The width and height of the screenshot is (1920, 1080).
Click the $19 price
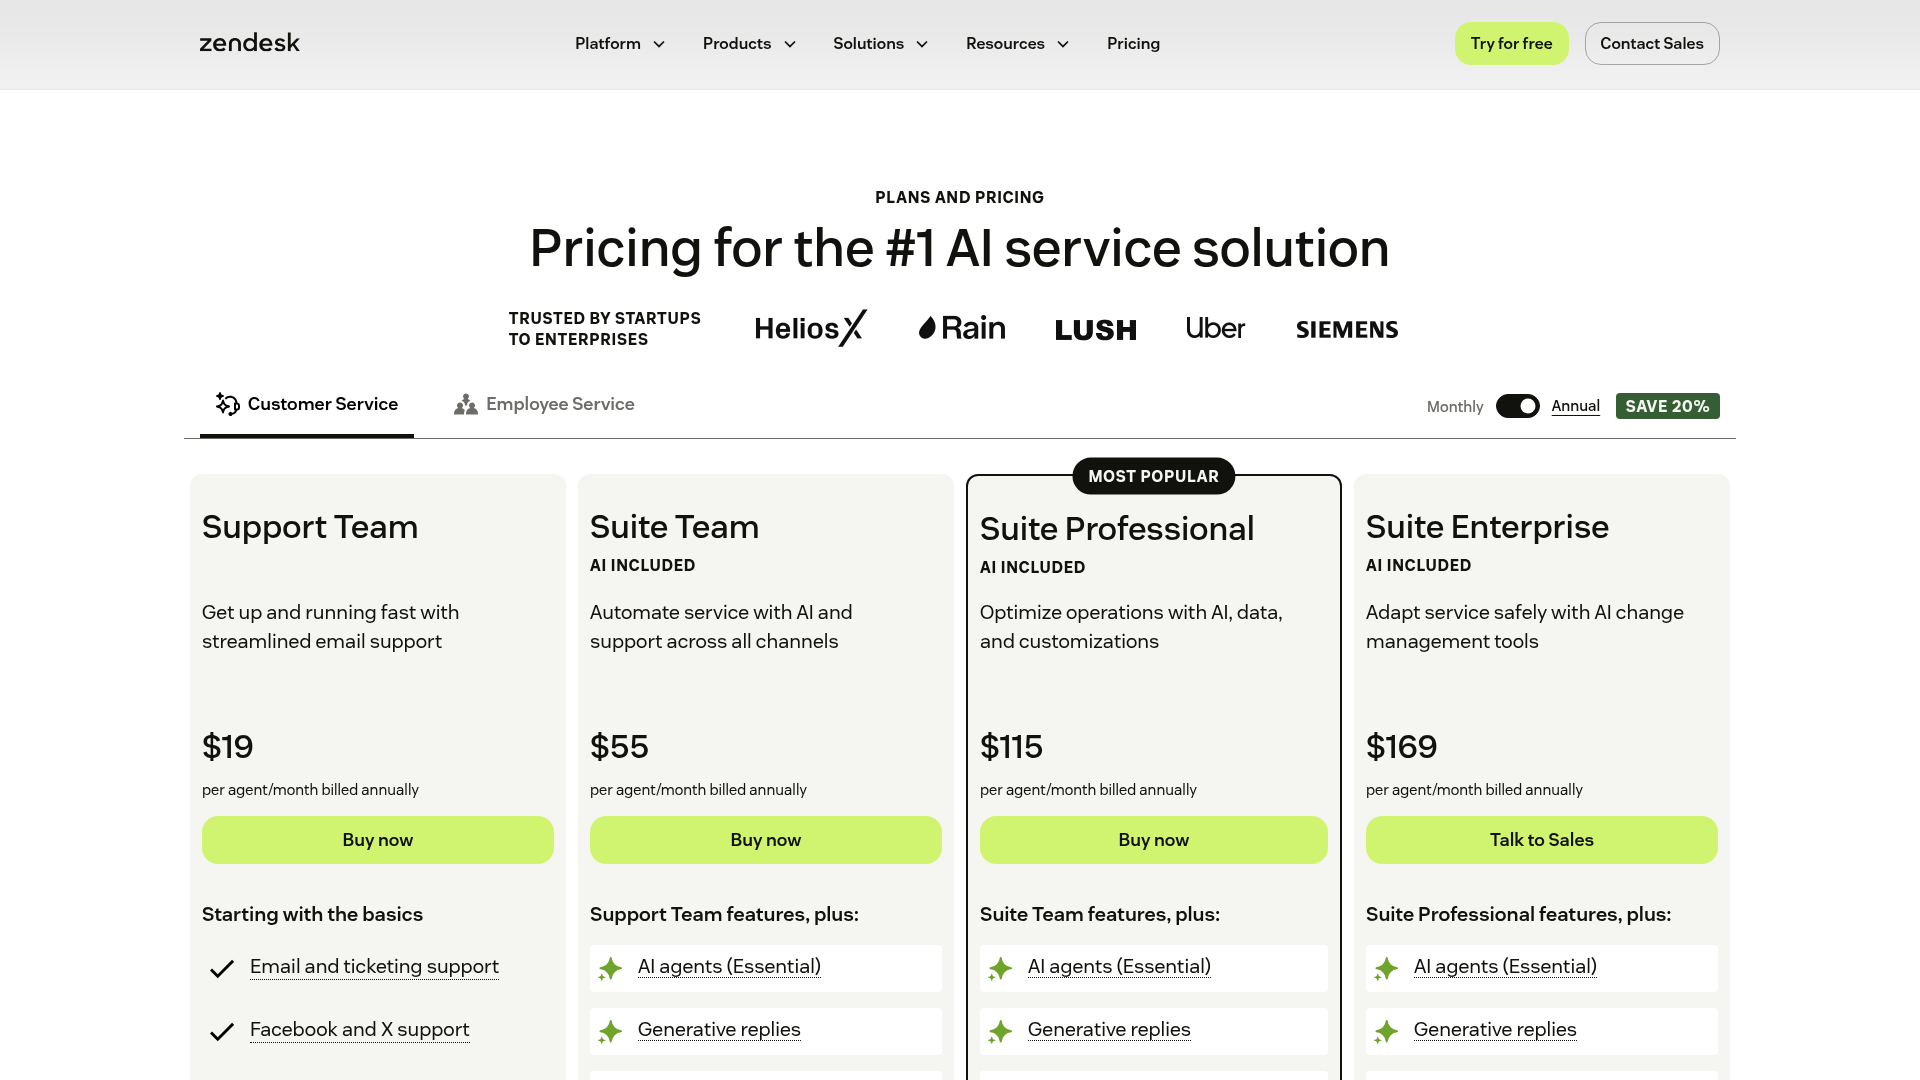228,747
